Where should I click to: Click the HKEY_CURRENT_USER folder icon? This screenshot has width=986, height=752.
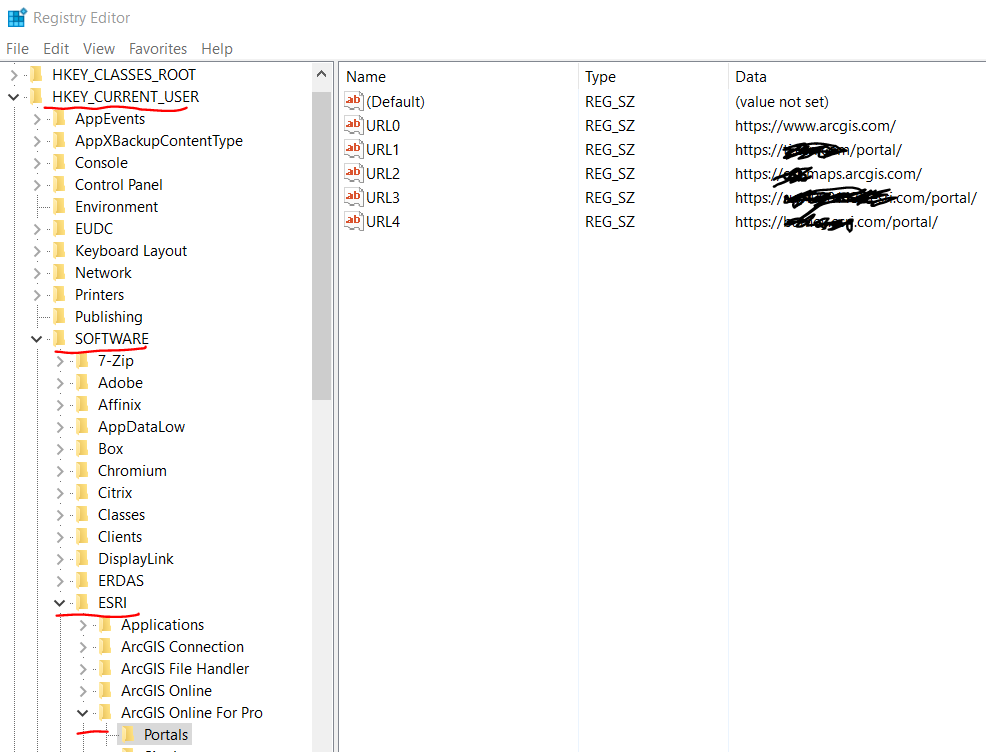[x=36, y=97]
